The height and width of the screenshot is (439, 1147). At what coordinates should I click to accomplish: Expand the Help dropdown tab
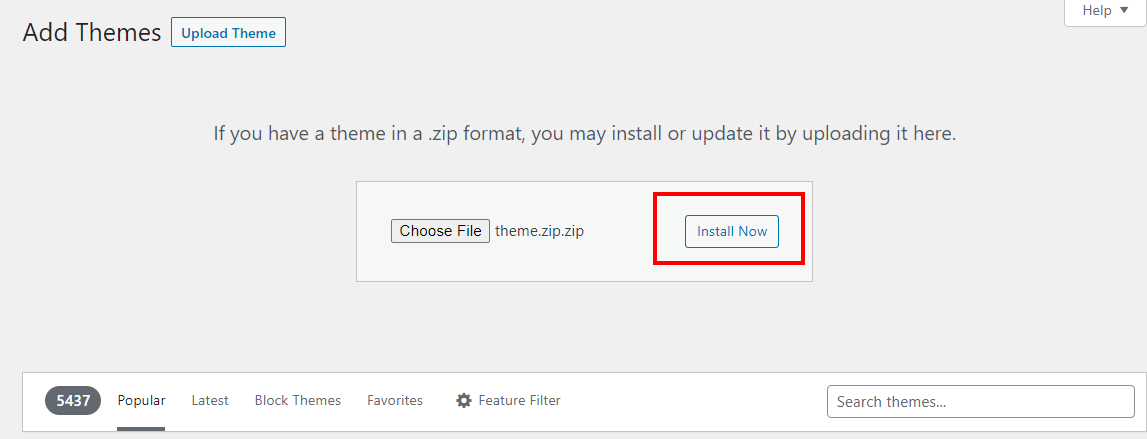point(1104,11)
